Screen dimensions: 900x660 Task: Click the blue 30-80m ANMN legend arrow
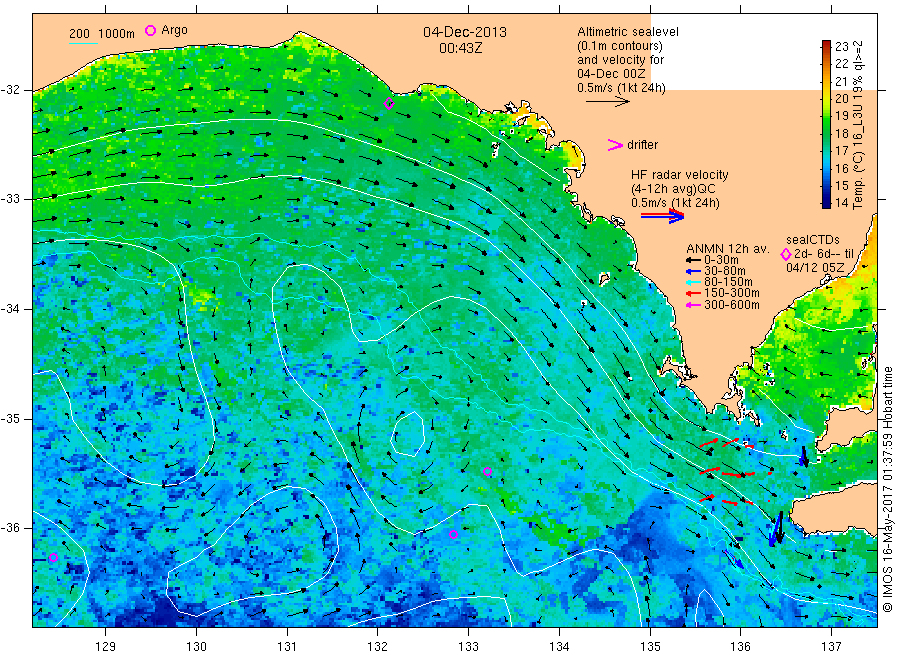[693, 271]
